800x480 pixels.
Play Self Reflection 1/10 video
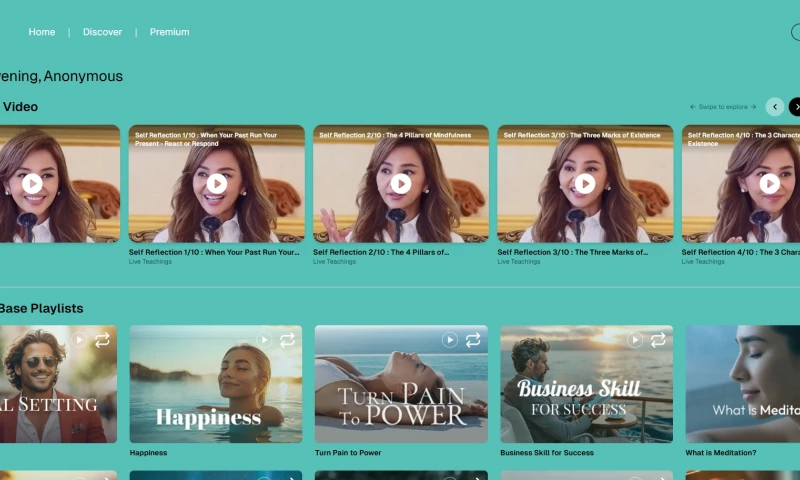point(217,184)
